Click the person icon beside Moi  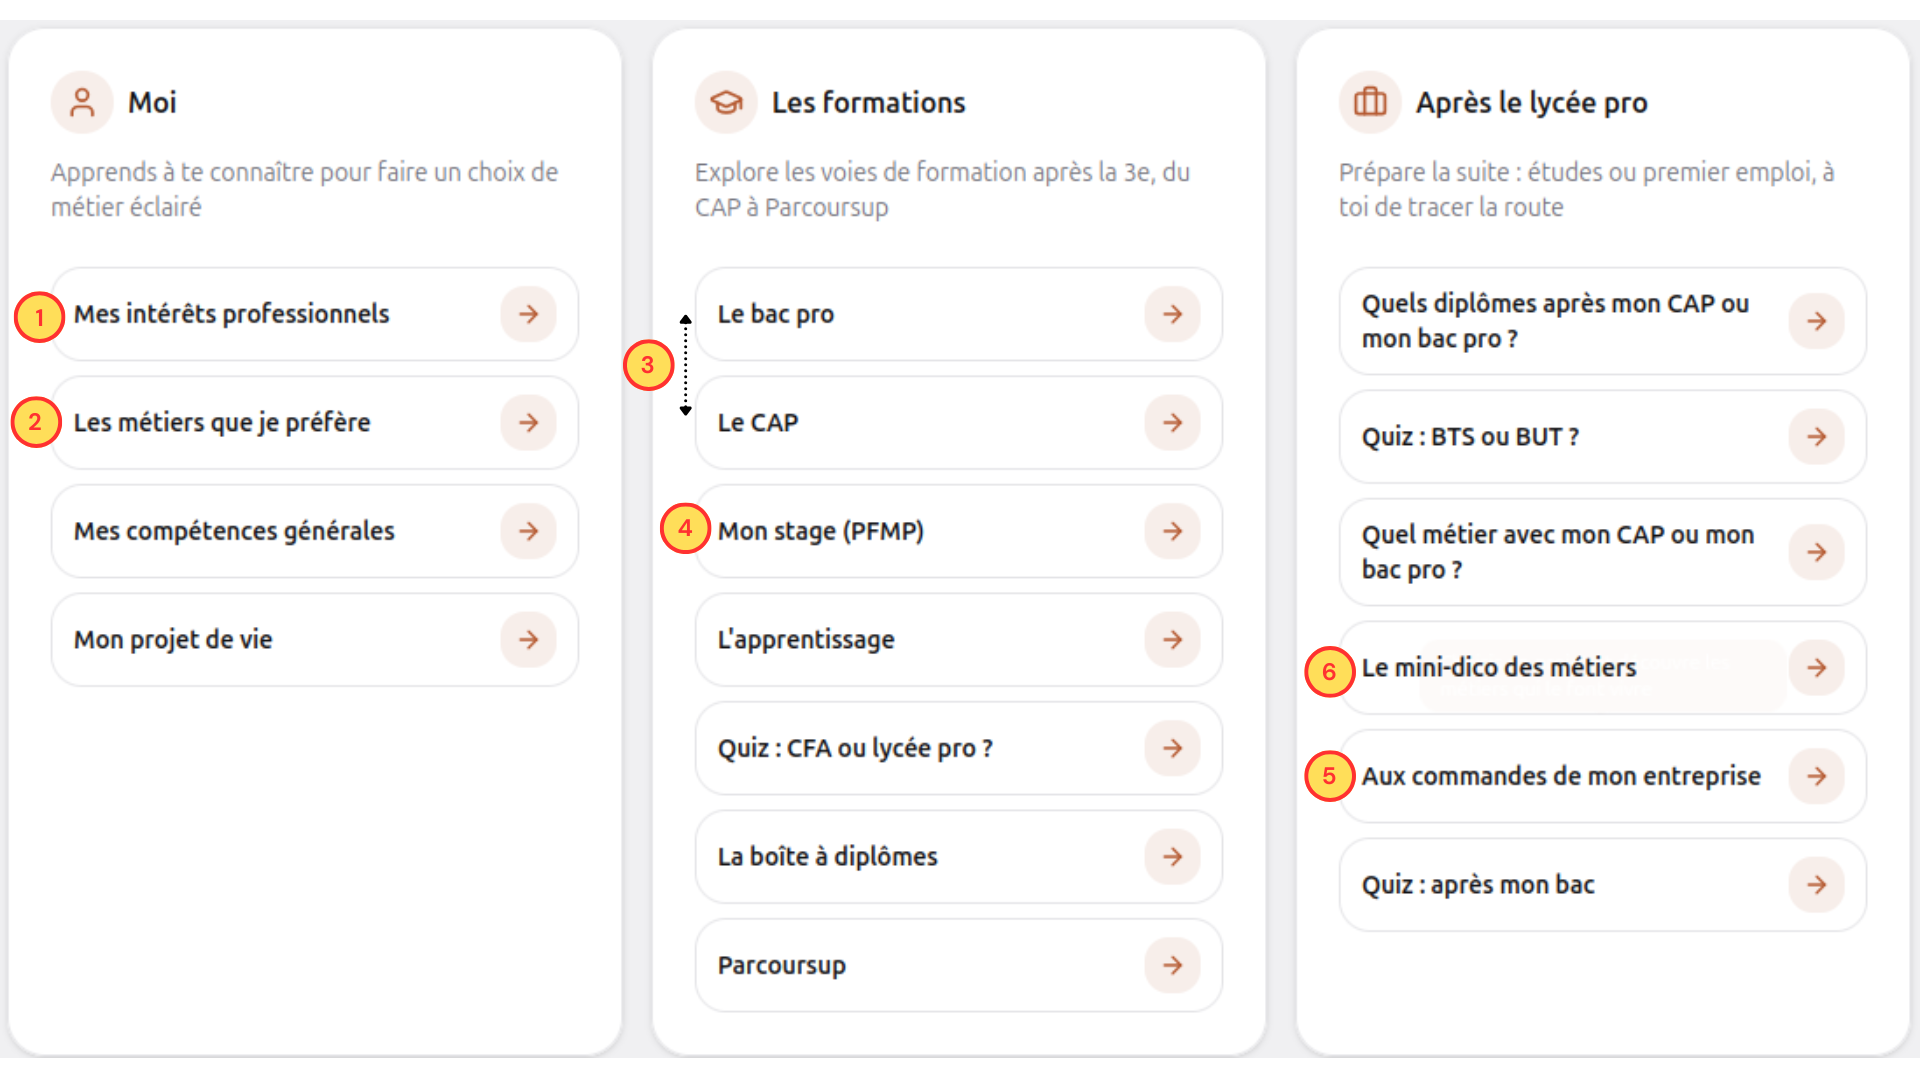coord(82,102)
